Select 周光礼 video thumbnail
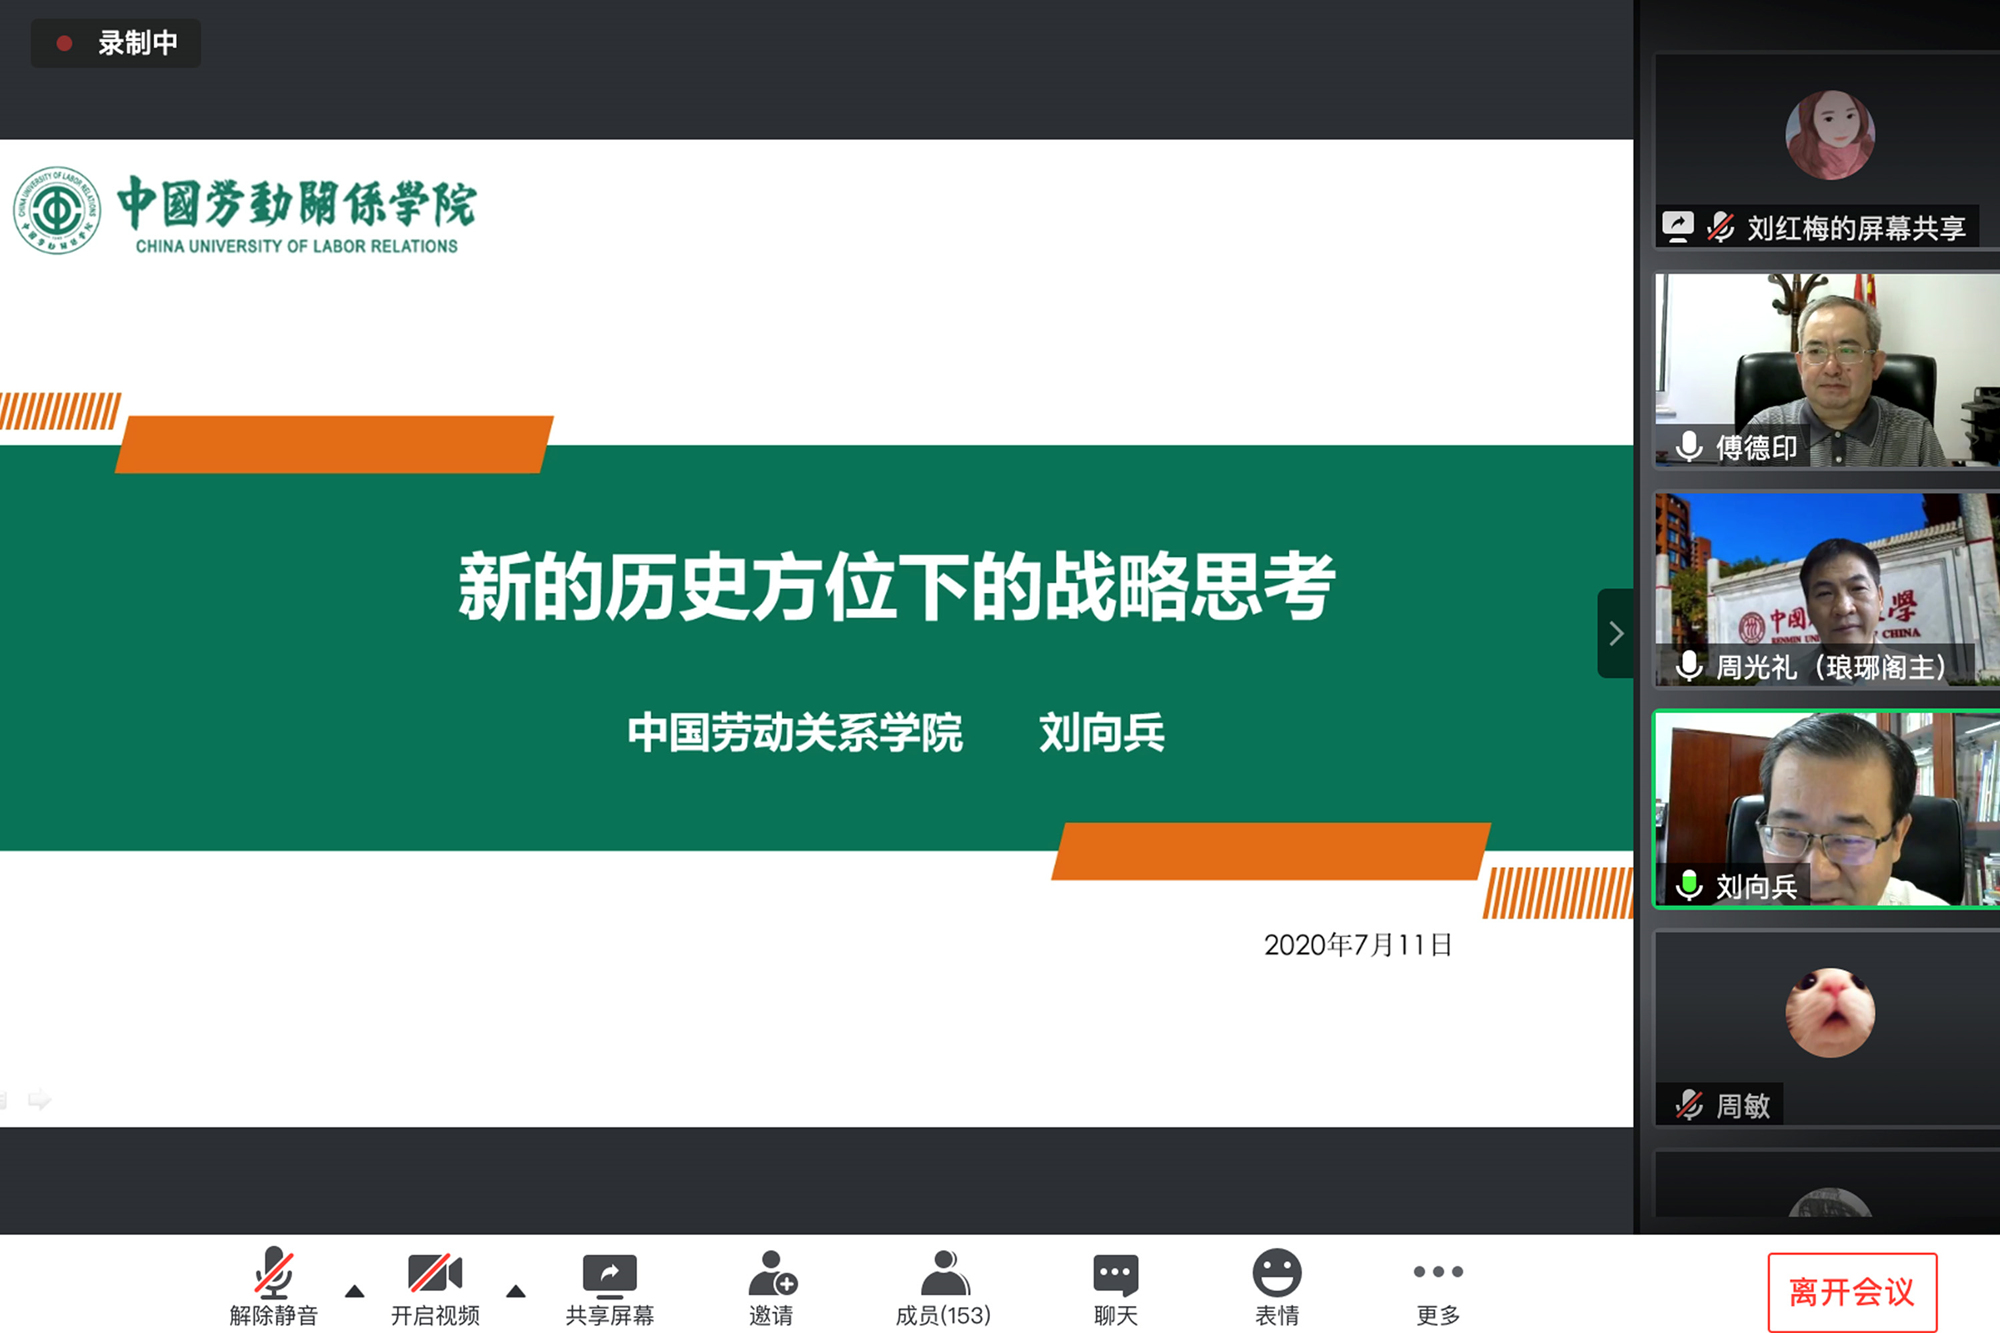This screenshot has width=2000, height=1333. point(1826,589)
